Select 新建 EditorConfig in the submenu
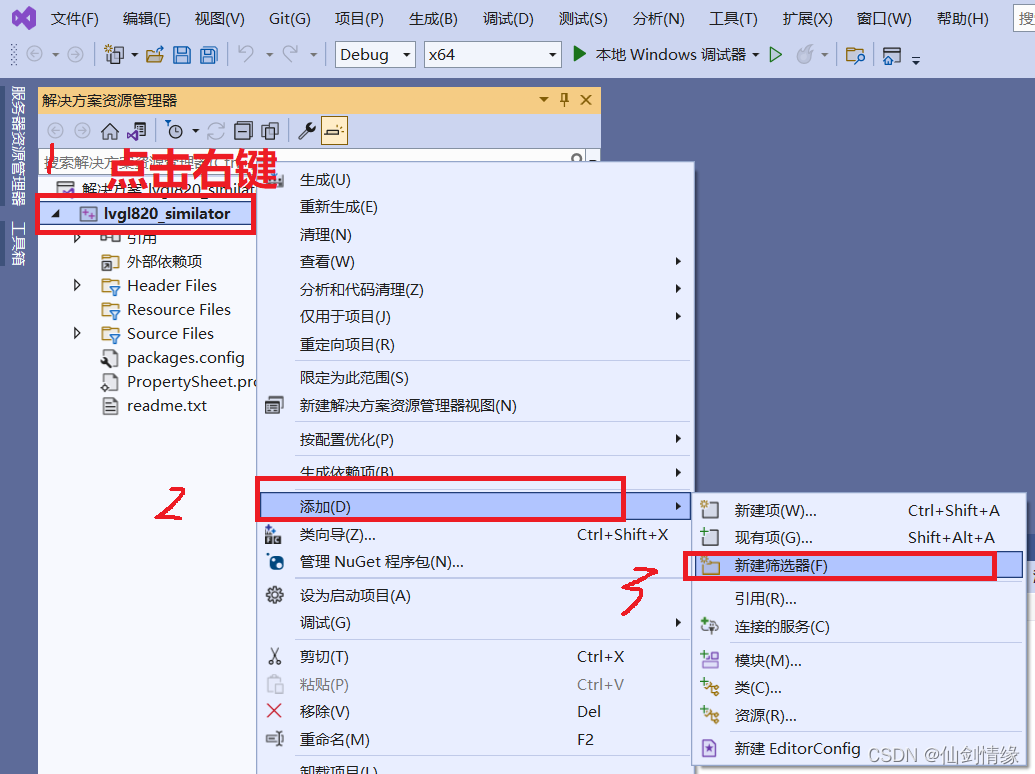Viewport: 1035px width, 774px height. click(859, 748)
